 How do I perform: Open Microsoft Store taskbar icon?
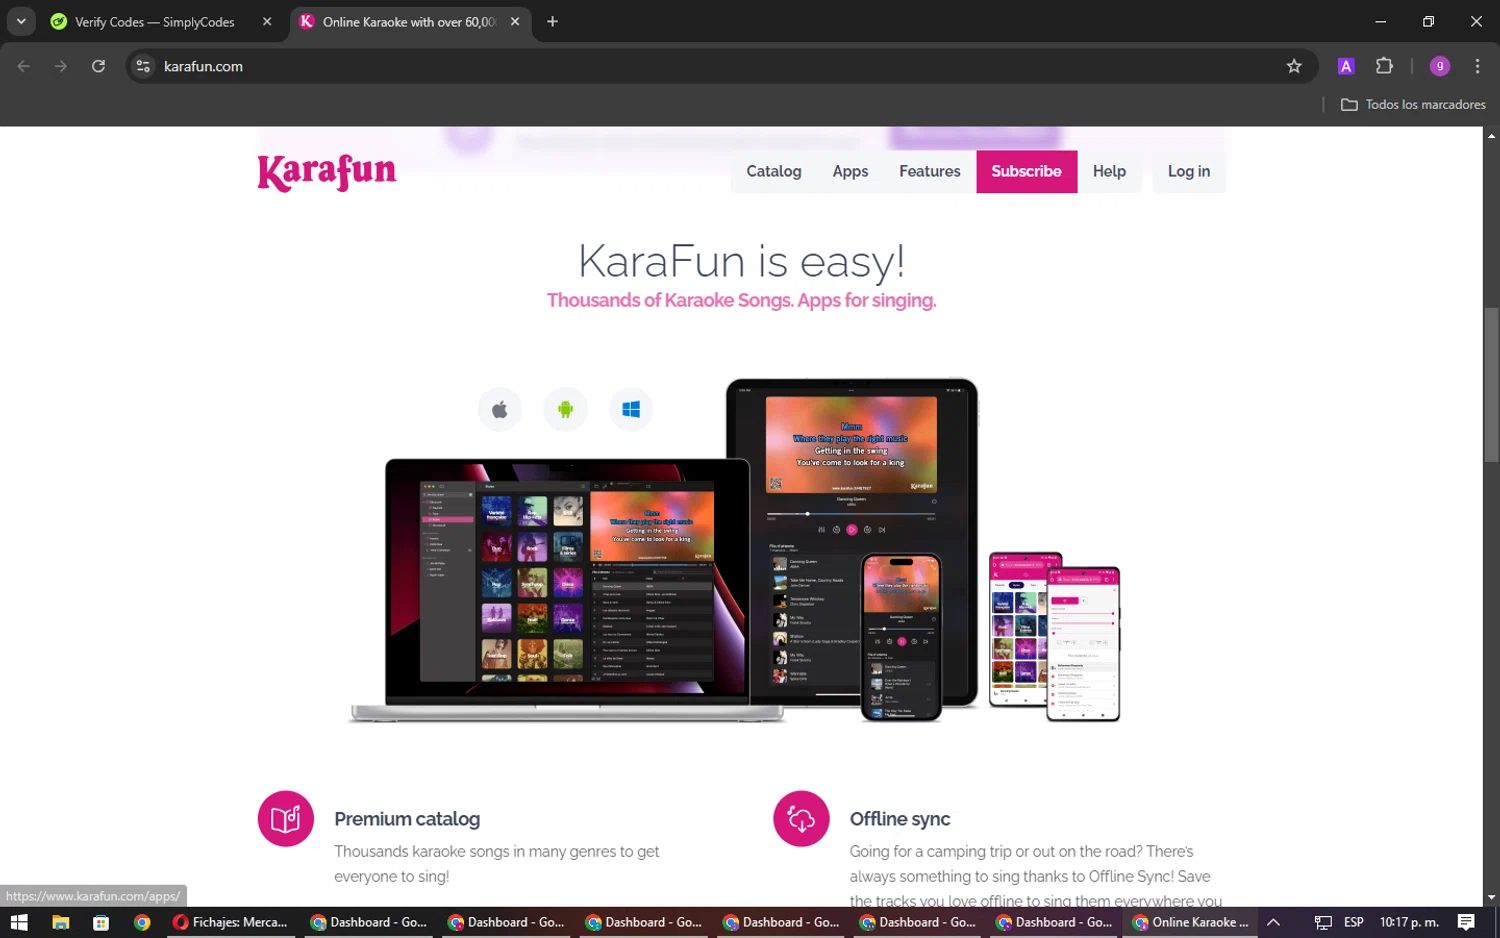[101, 922]
